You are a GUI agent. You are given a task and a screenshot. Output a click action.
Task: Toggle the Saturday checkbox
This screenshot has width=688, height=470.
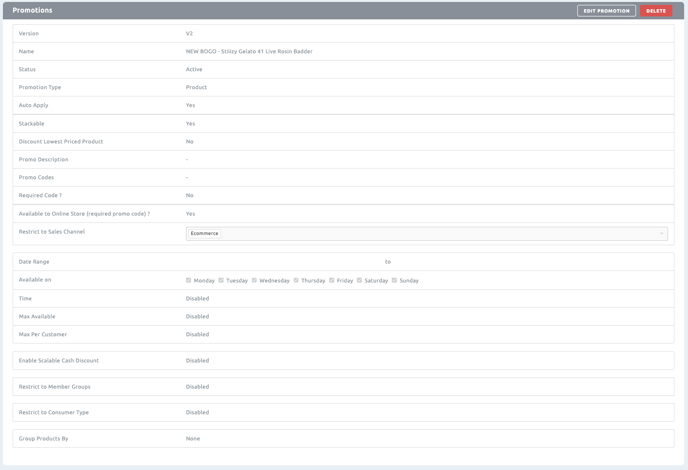(359, 280)
